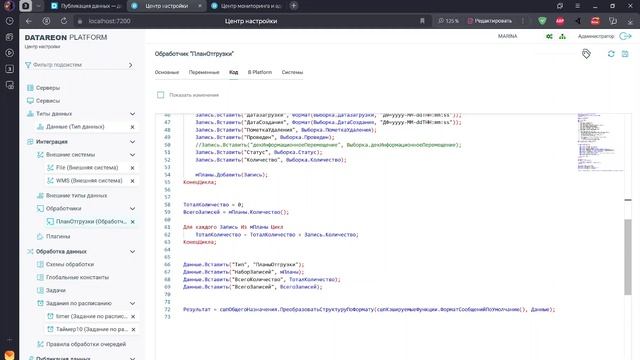Reload the page in browser toolbar

pyautogui.click(x=64, y=21)
